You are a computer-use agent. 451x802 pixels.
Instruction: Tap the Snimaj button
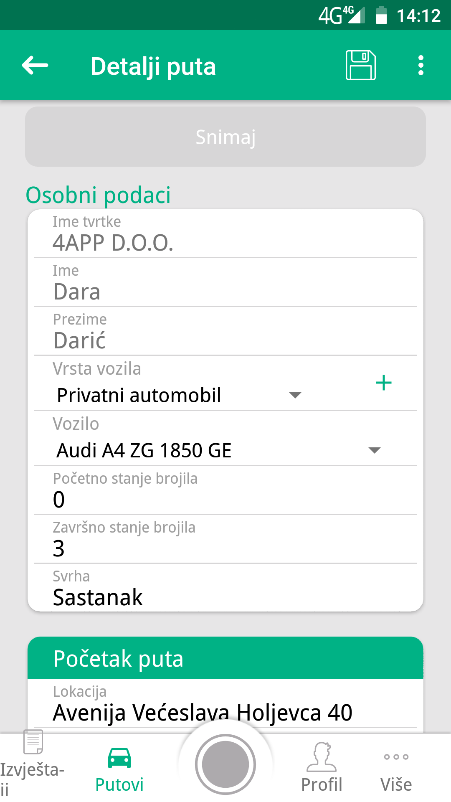point(226,137)
